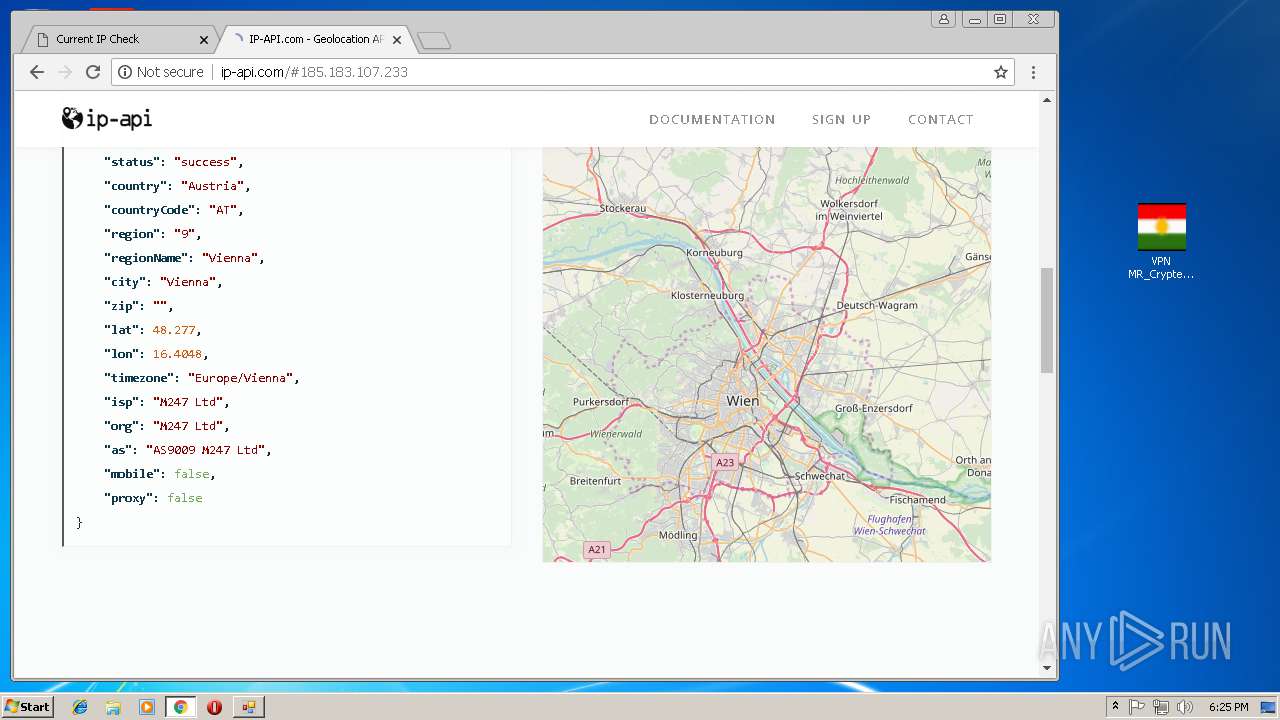Switch to the Current IP Check tab
This screenshot has height=720, width=1280.
coord(120,39)
